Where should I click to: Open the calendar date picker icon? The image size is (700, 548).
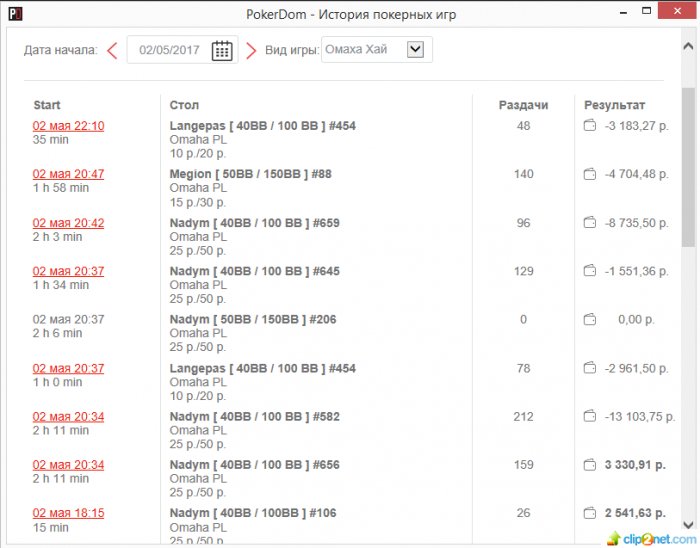pyautogui.click(x=222, y=50)
